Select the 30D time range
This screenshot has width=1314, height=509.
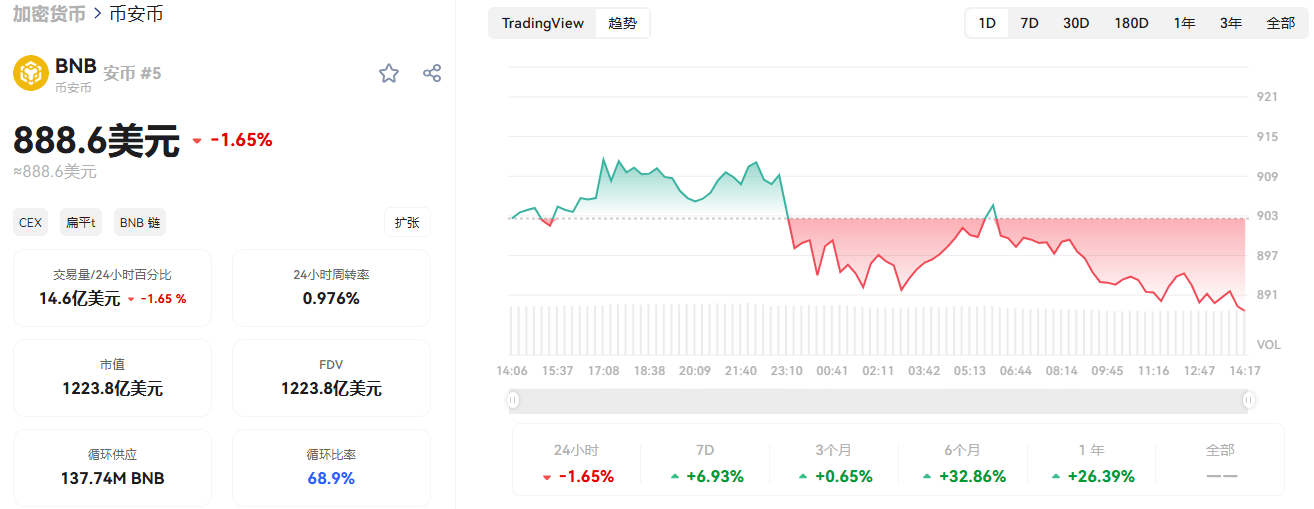coord(1076,23)
